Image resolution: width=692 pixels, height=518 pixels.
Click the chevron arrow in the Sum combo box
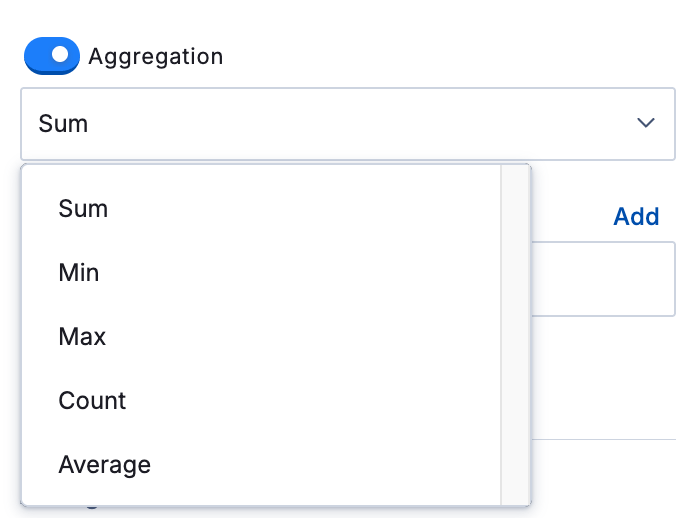645,123
